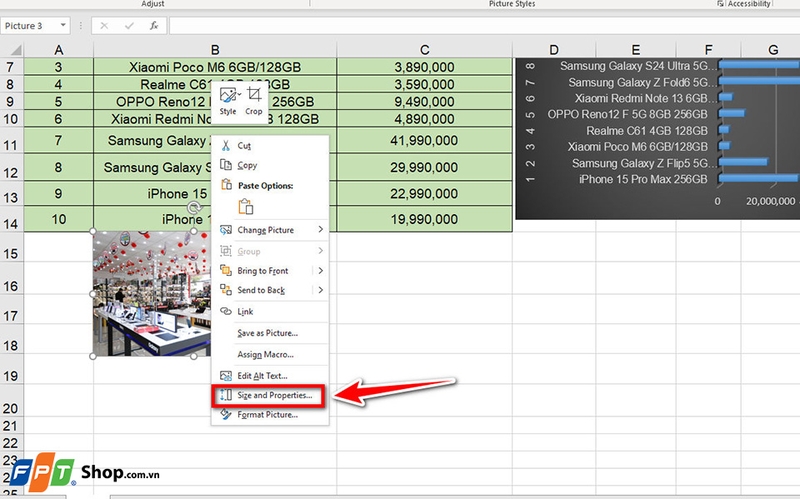Screen dimensions: 800x499
Task: Select row 7 header
Action: coord(11,67)
